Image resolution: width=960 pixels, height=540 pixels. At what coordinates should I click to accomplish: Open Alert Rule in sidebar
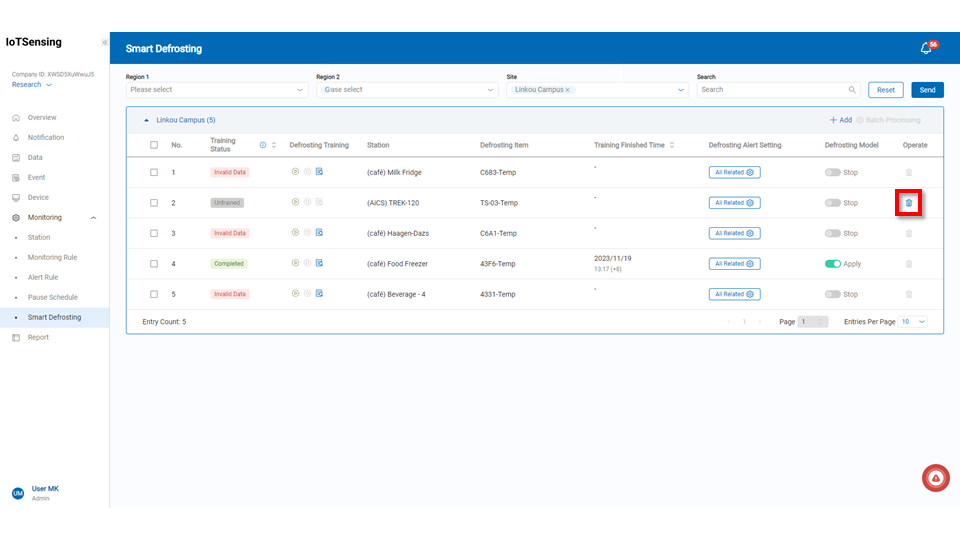coord(43,277)
